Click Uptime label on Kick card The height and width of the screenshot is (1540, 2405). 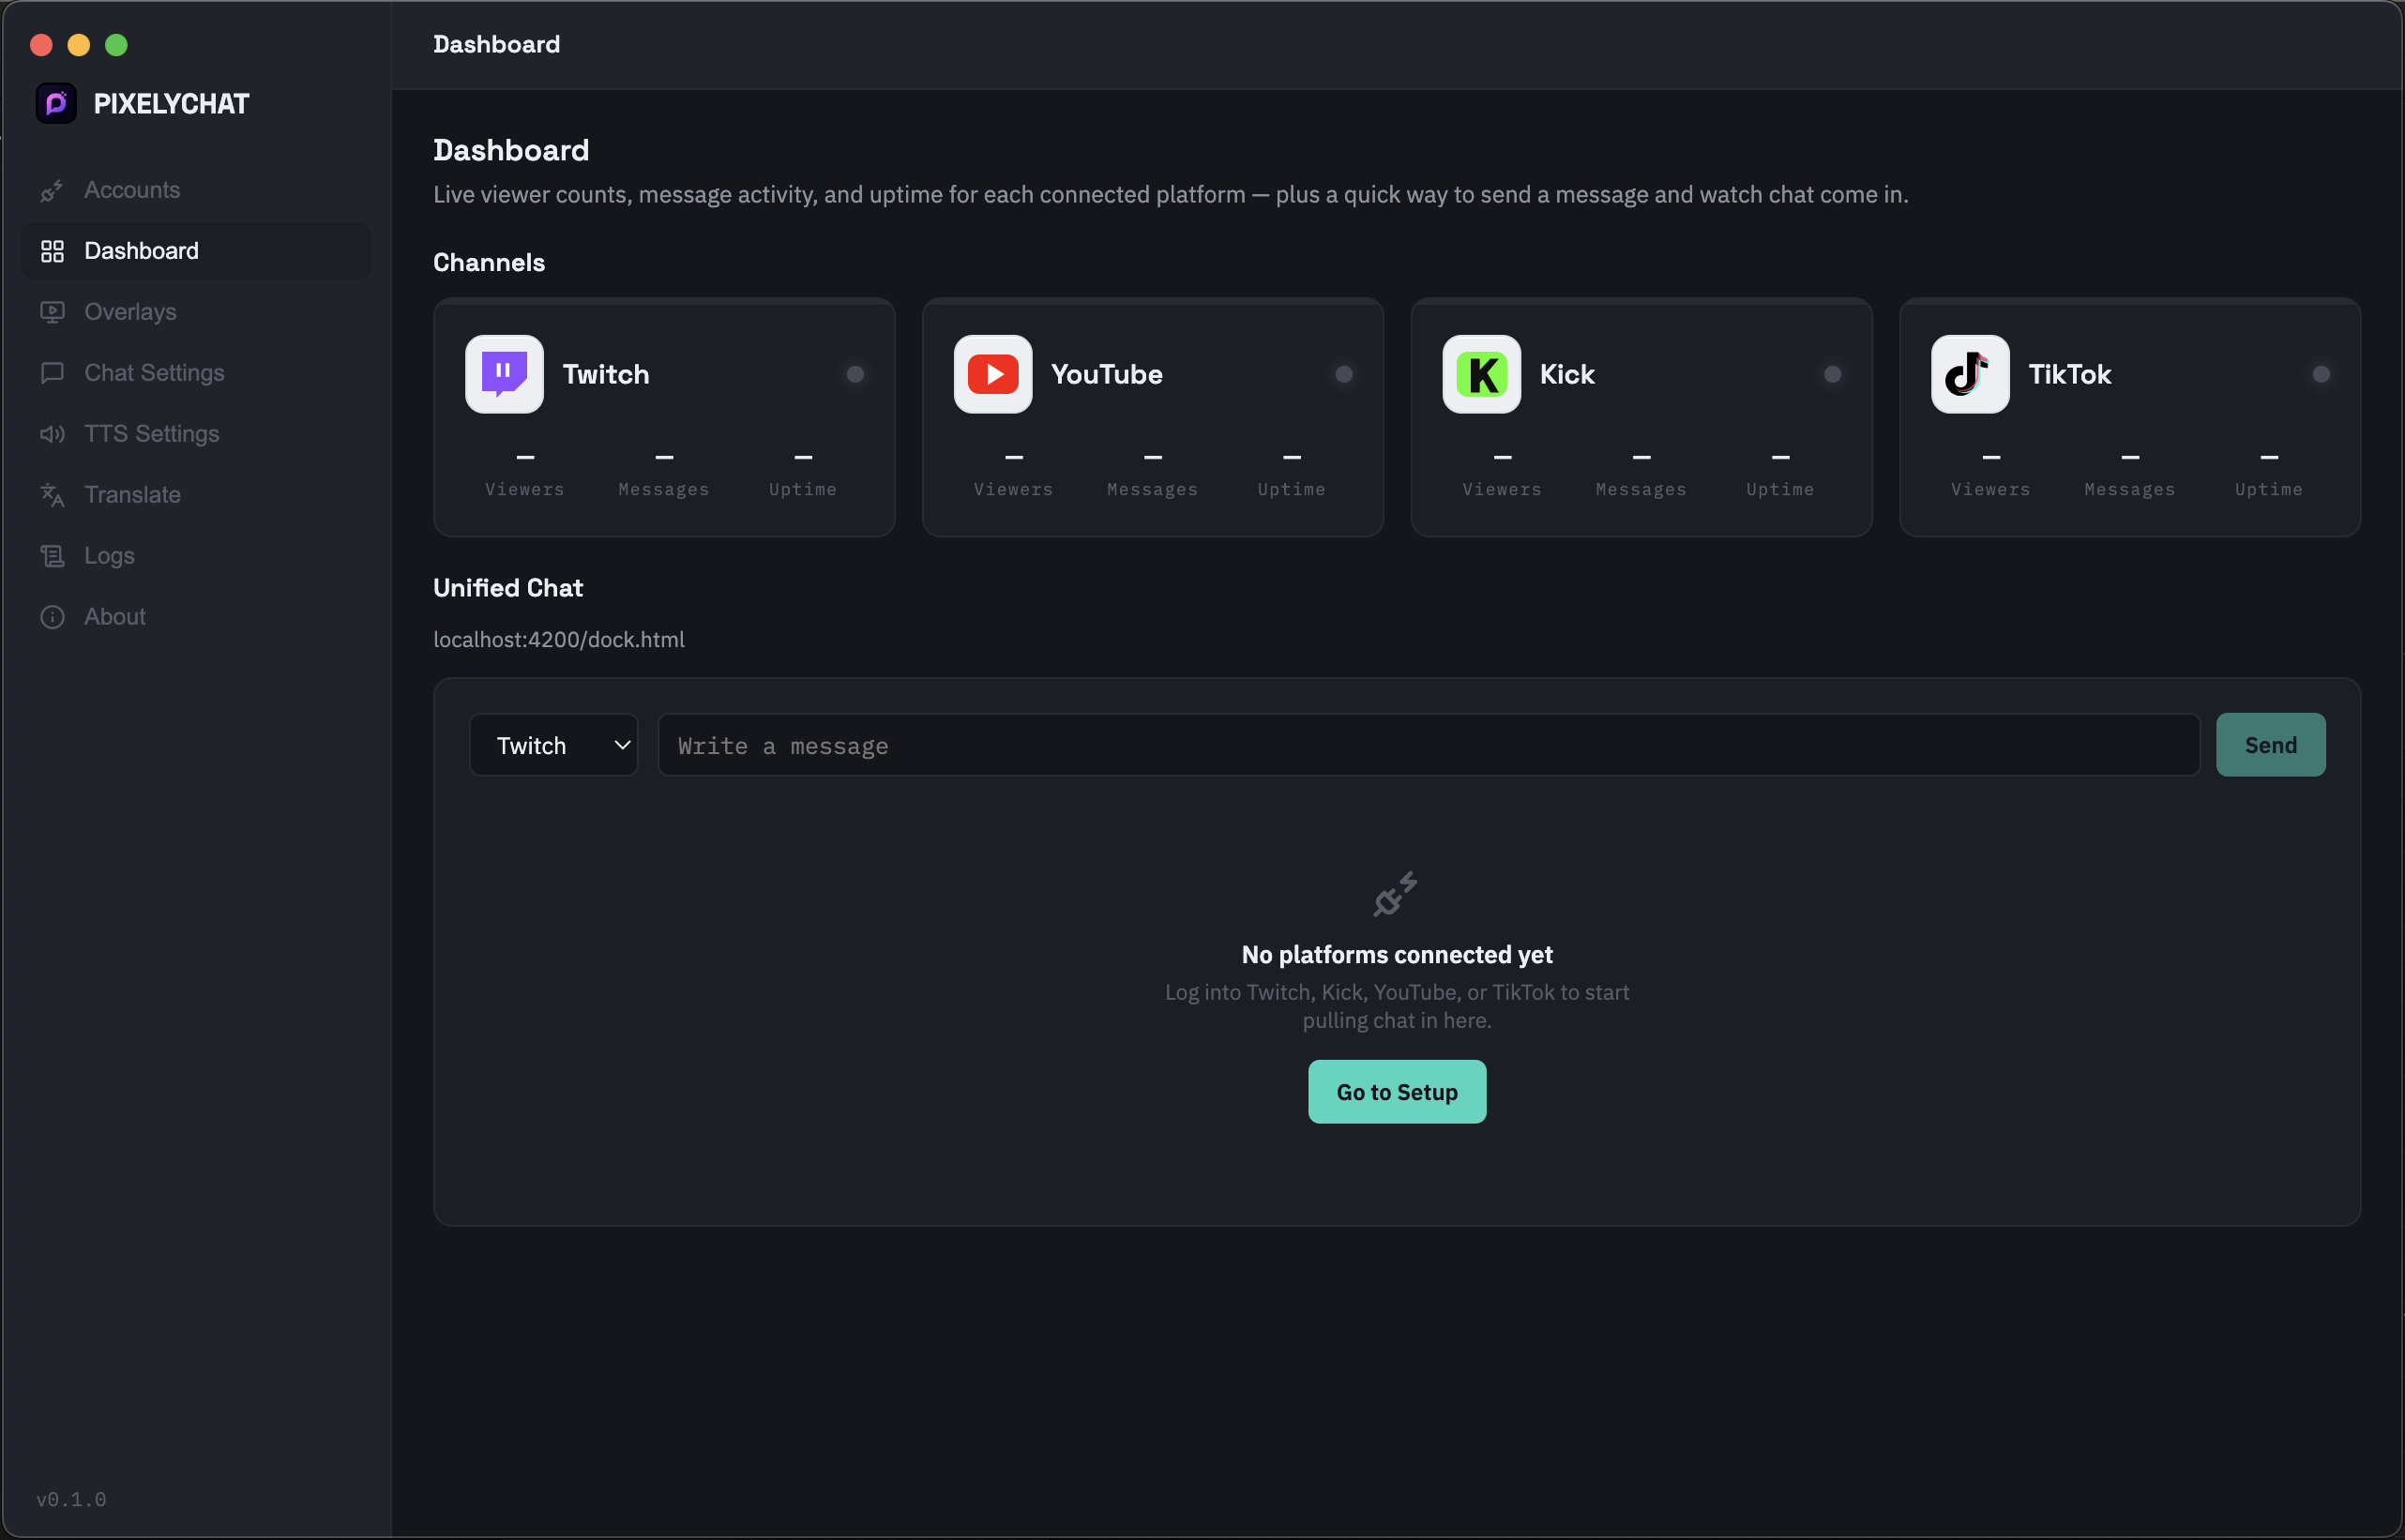pos(1780,489)
